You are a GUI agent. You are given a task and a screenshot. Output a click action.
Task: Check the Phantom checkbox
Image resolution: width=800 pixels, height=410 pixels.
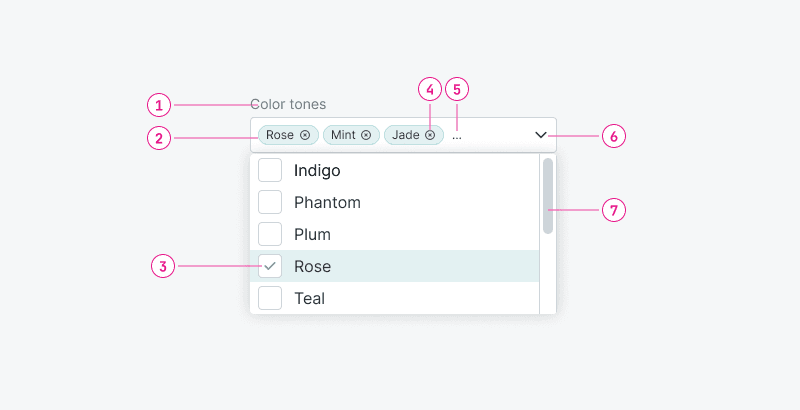point(270,202)
